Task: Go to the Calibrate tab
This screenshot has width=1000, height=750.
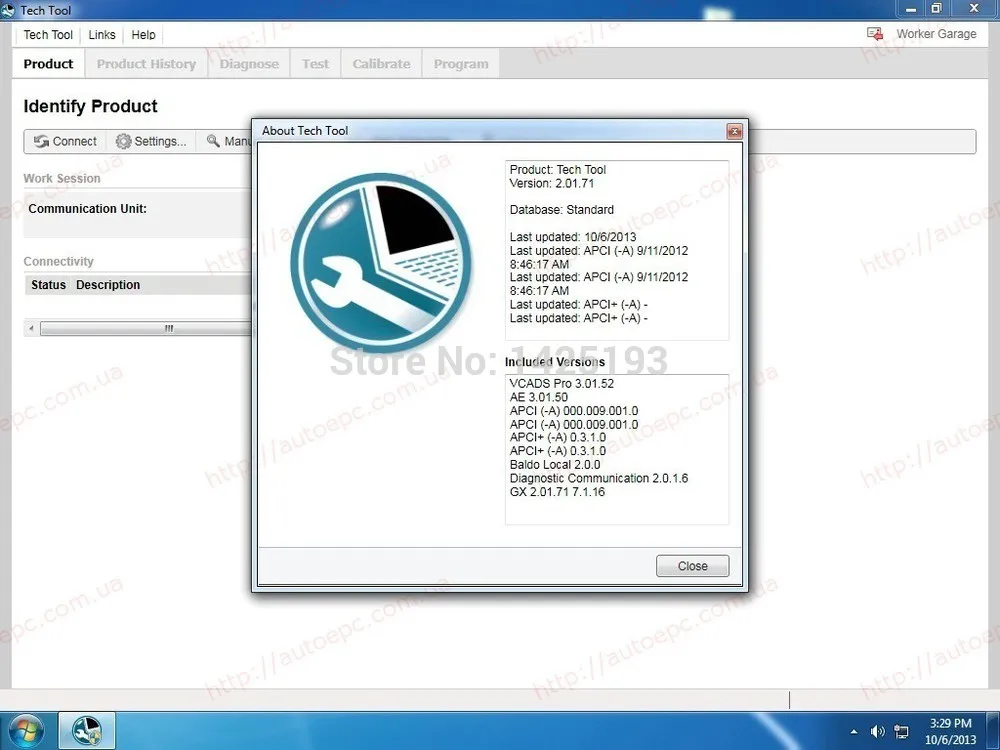Action: (x=381, y=64)
